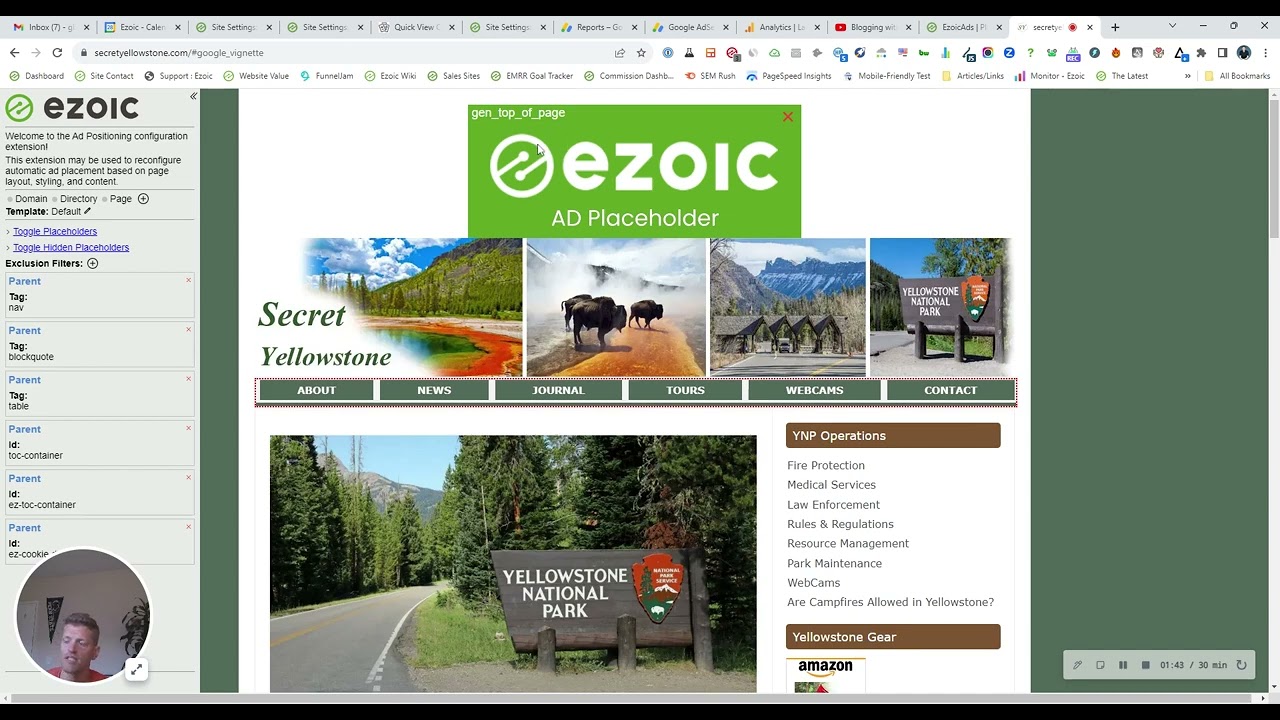This screenshot has width=1280, height=720.
Task: Bookmark this page with star icon
Action: (641, 53)
